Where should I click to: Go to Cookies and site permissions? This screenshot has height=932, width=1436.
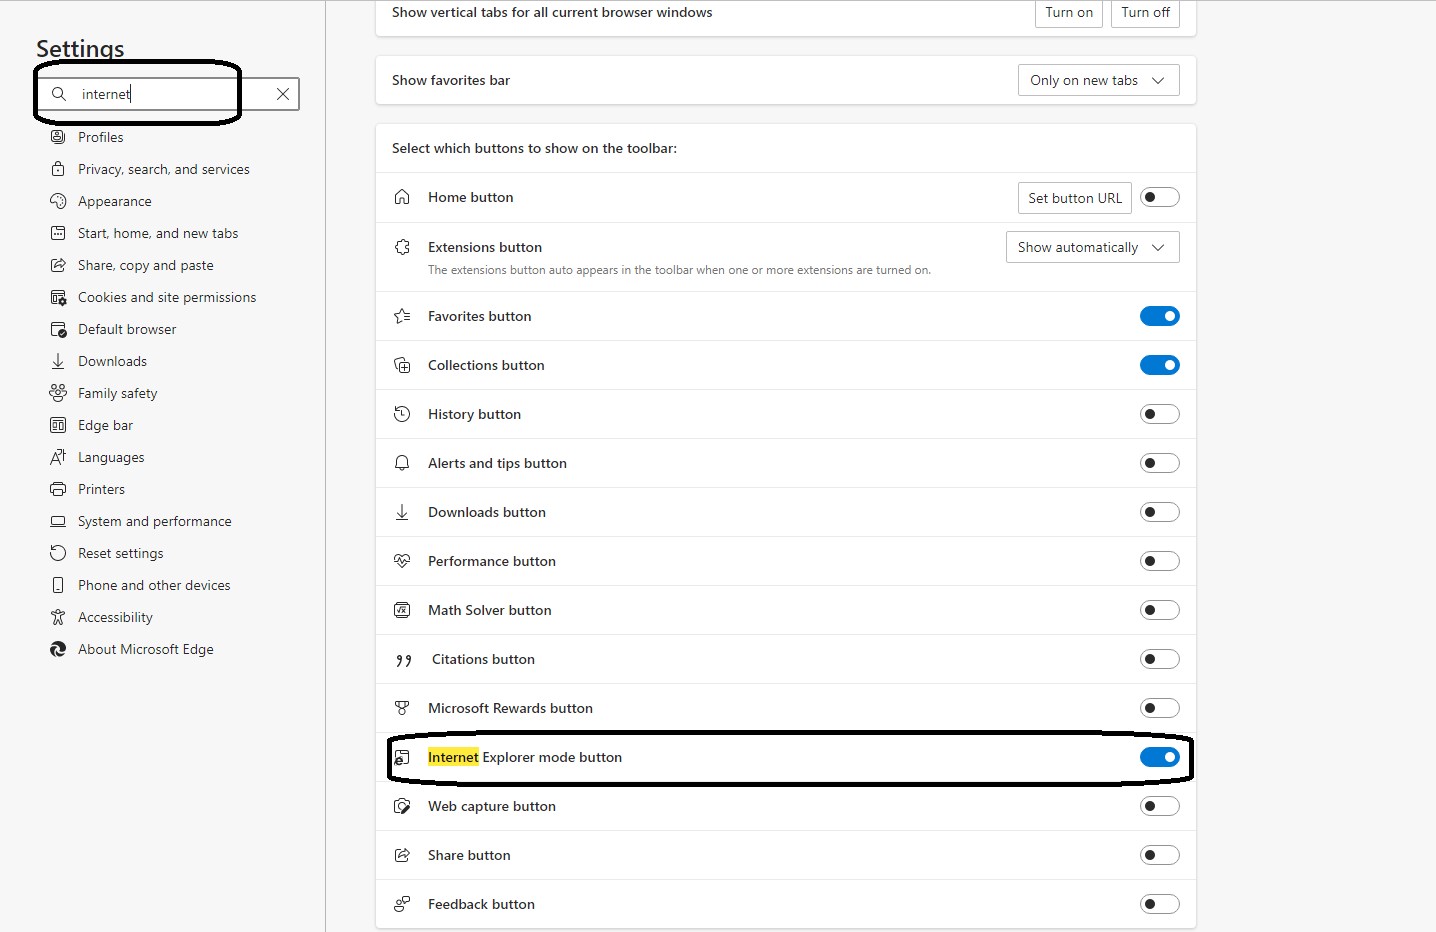click(167, 297)
